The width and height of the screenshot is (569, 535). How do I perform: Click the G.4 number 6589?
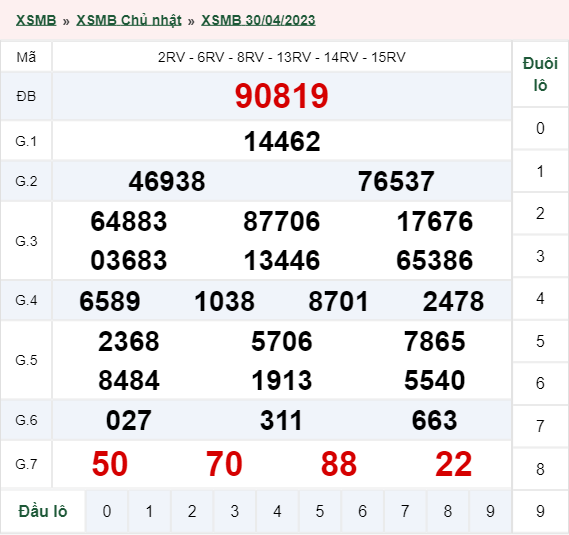pyautogui.click(x=110, y=301)
